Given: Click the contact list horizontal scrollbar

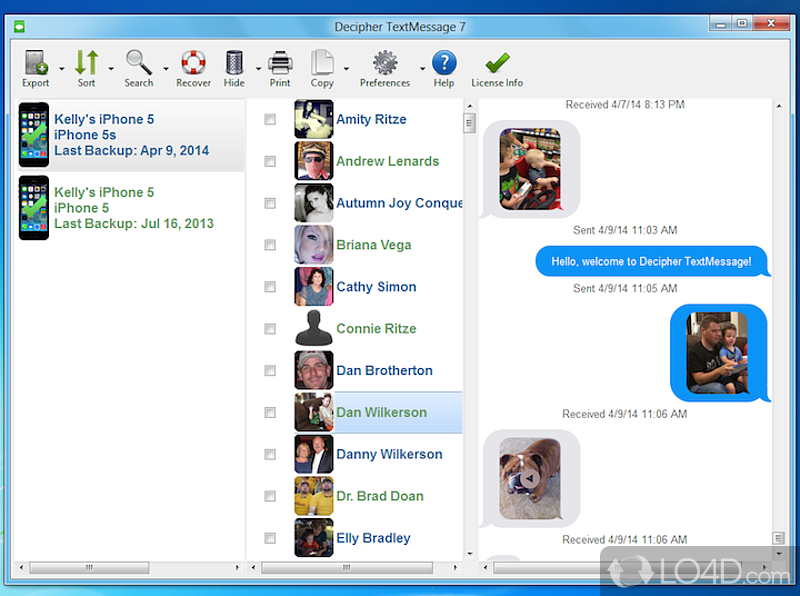Looking at the screenshot, I should click(360, 567).
